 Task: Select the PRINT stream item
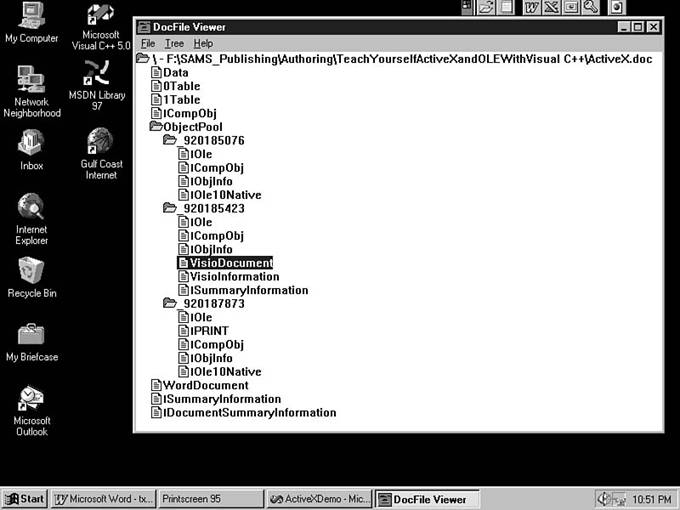(210, 331)
